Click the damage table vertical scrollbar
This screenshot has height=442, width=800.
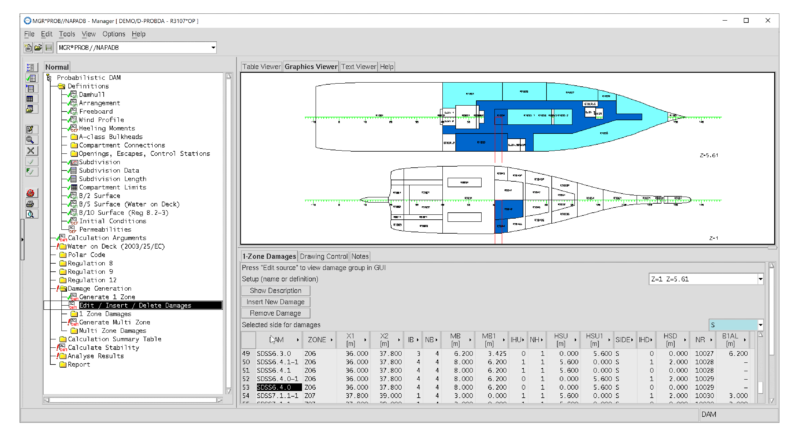[761, 369]
